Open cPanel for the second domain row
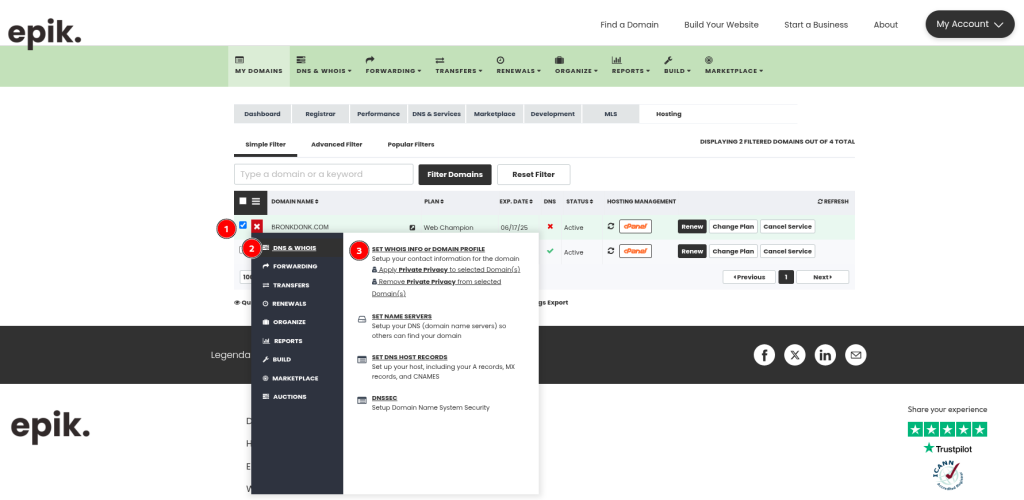Image resolution: width=1024 pixels, height=500 pixels. click(x=635, y=251)
